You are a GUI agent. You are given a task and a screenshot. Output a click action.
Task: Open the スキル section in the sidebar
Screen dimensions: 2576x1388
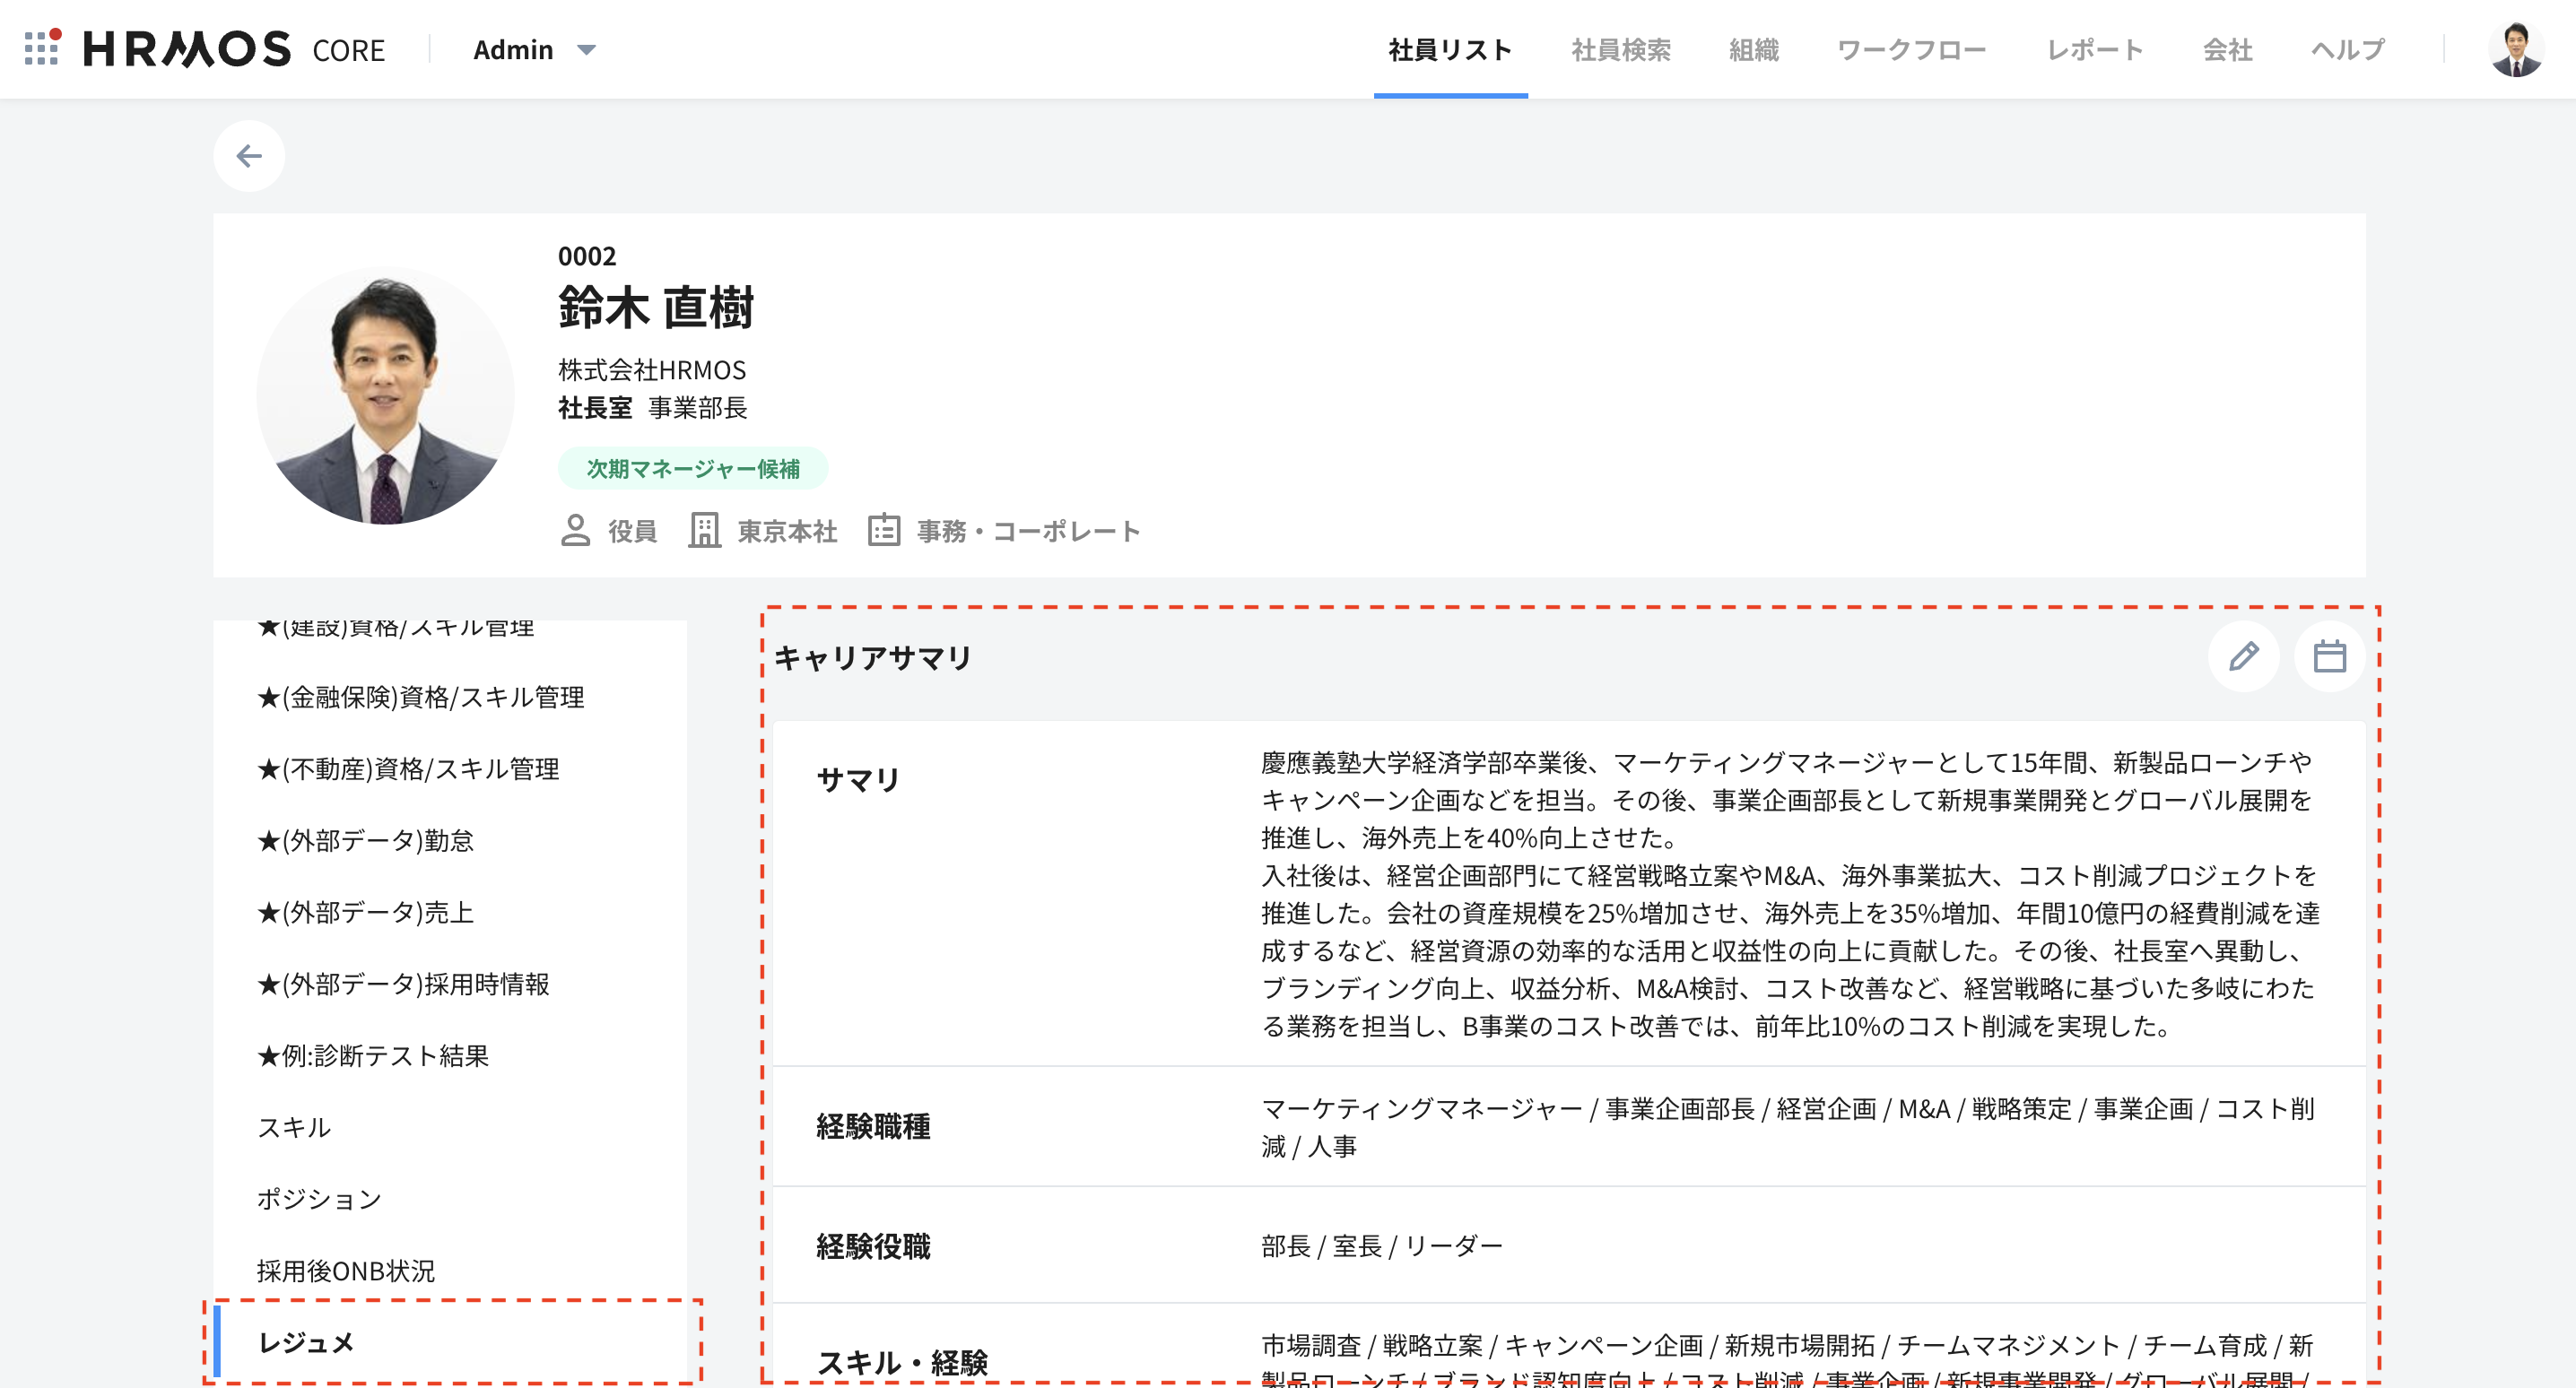point(295,1127)
